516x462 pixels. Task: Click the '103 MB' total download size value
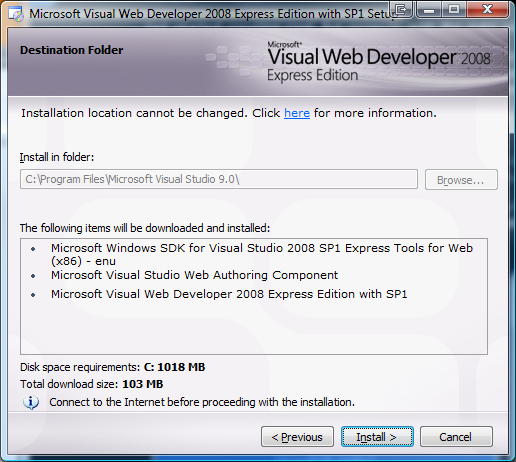coord(143,384)
